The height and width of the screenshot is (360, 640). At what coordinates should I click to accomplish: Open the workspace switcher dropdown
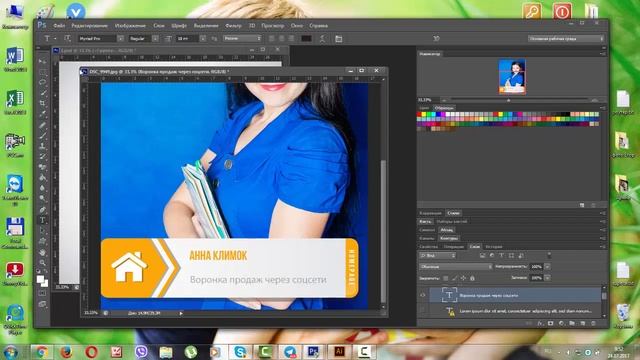[x=566, y=38]
